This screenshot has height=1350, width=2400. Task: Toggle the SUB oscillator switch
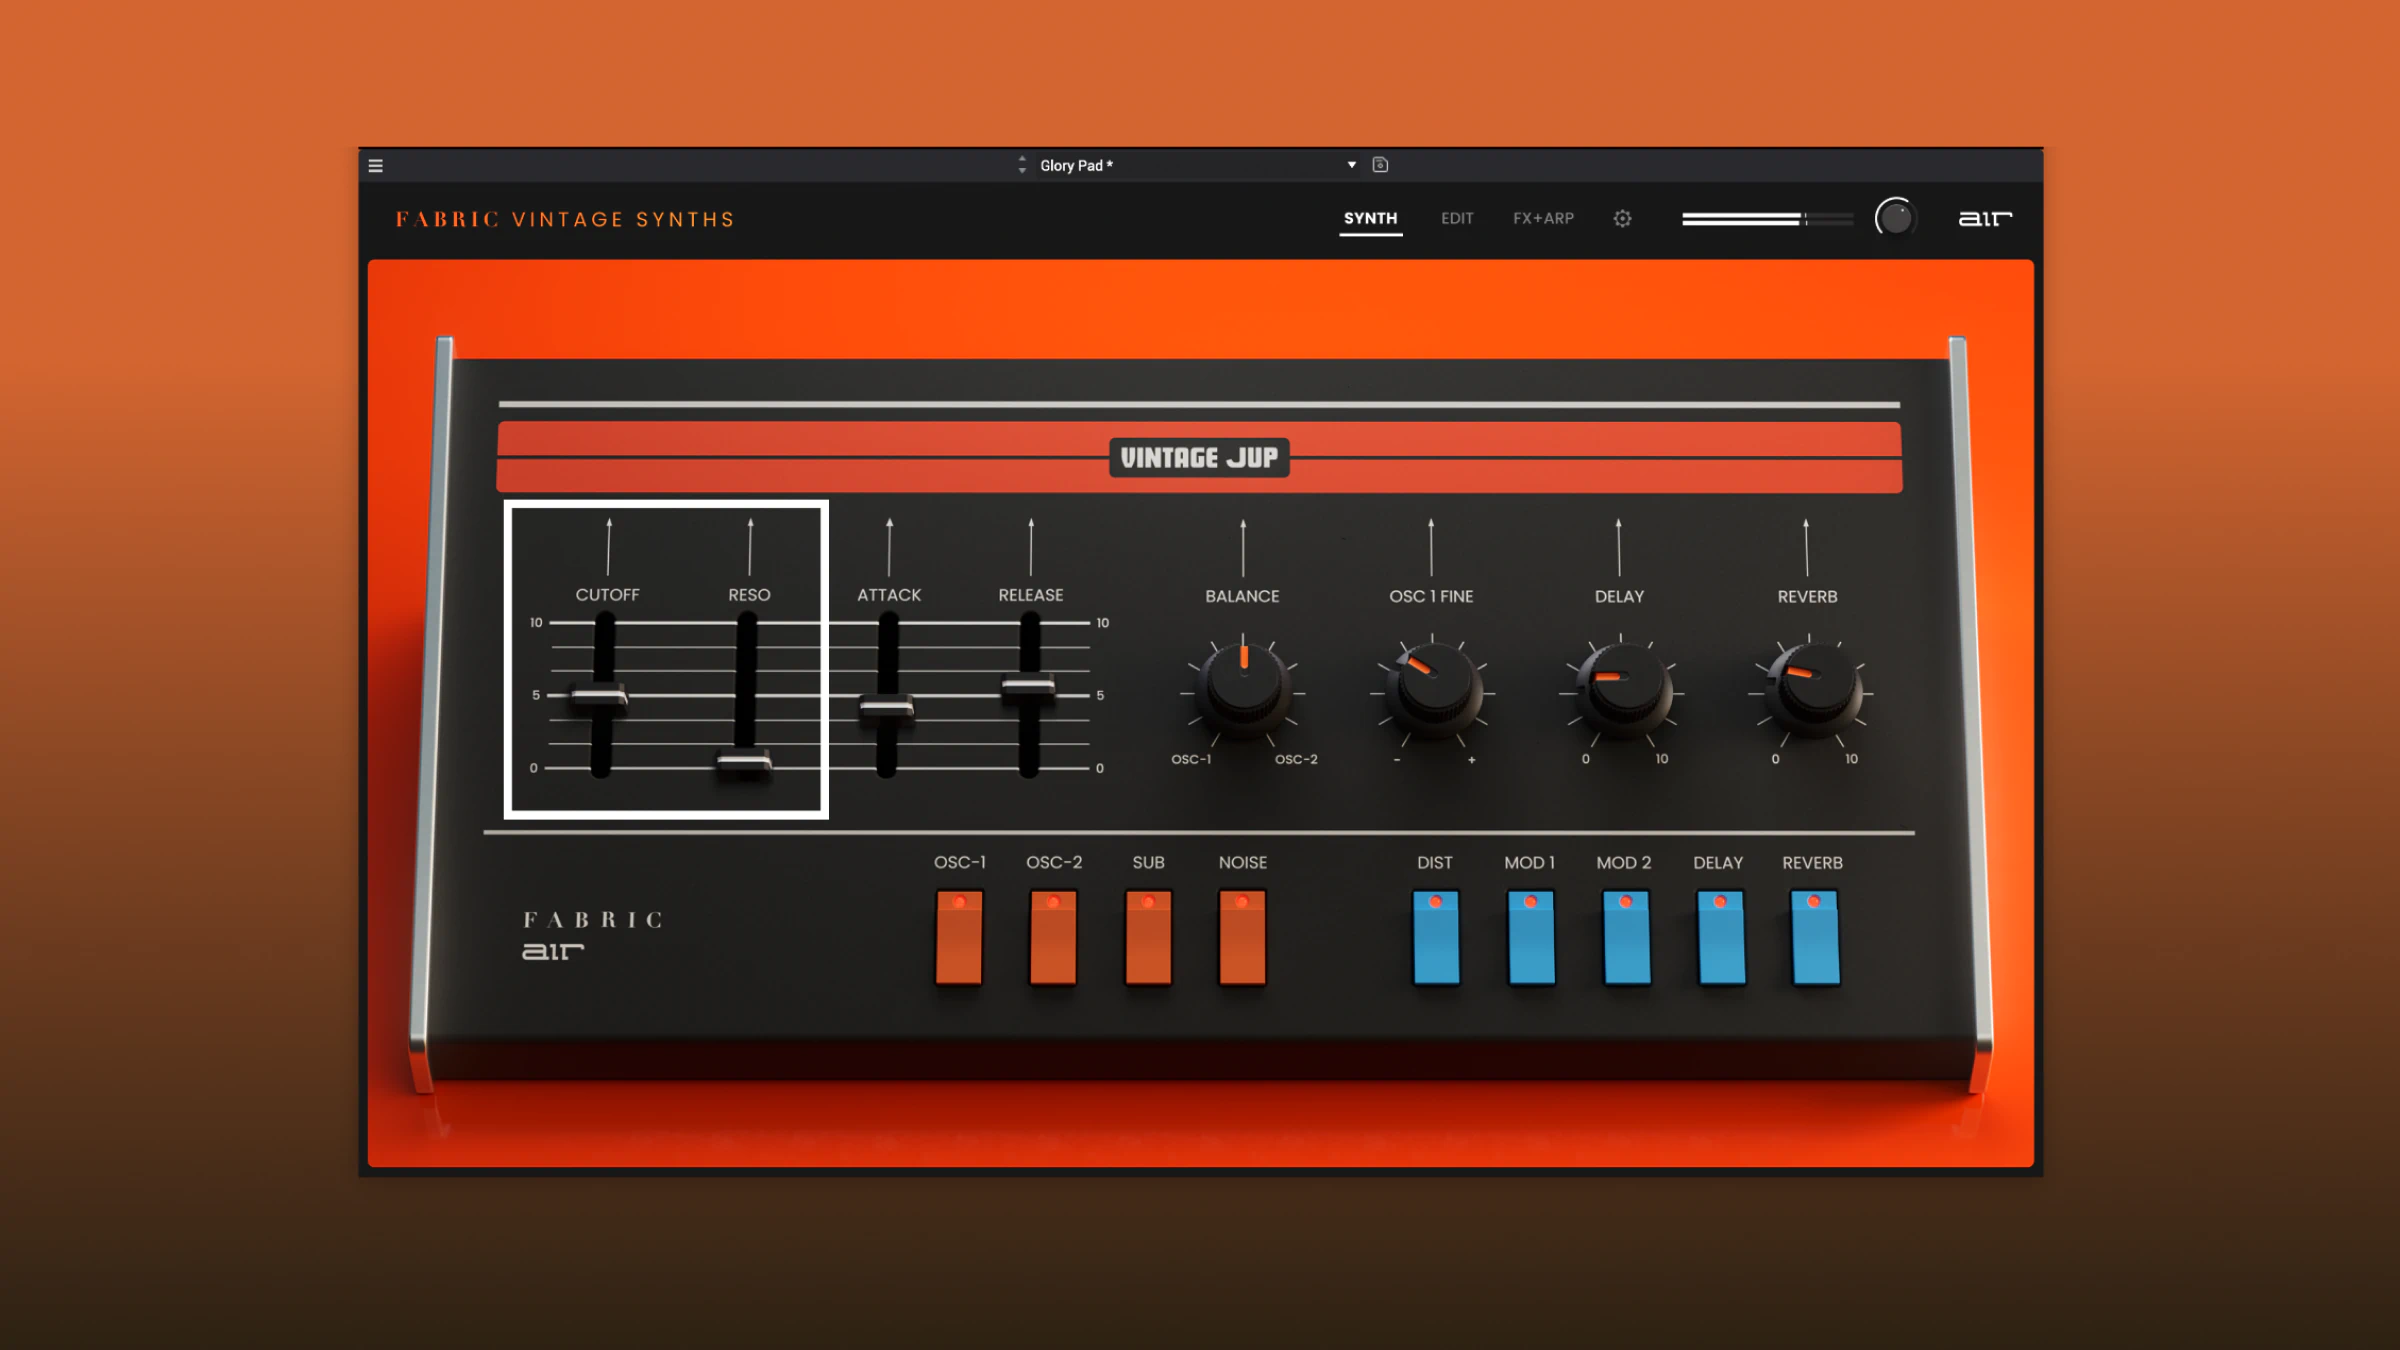(x=1148, y=937)
